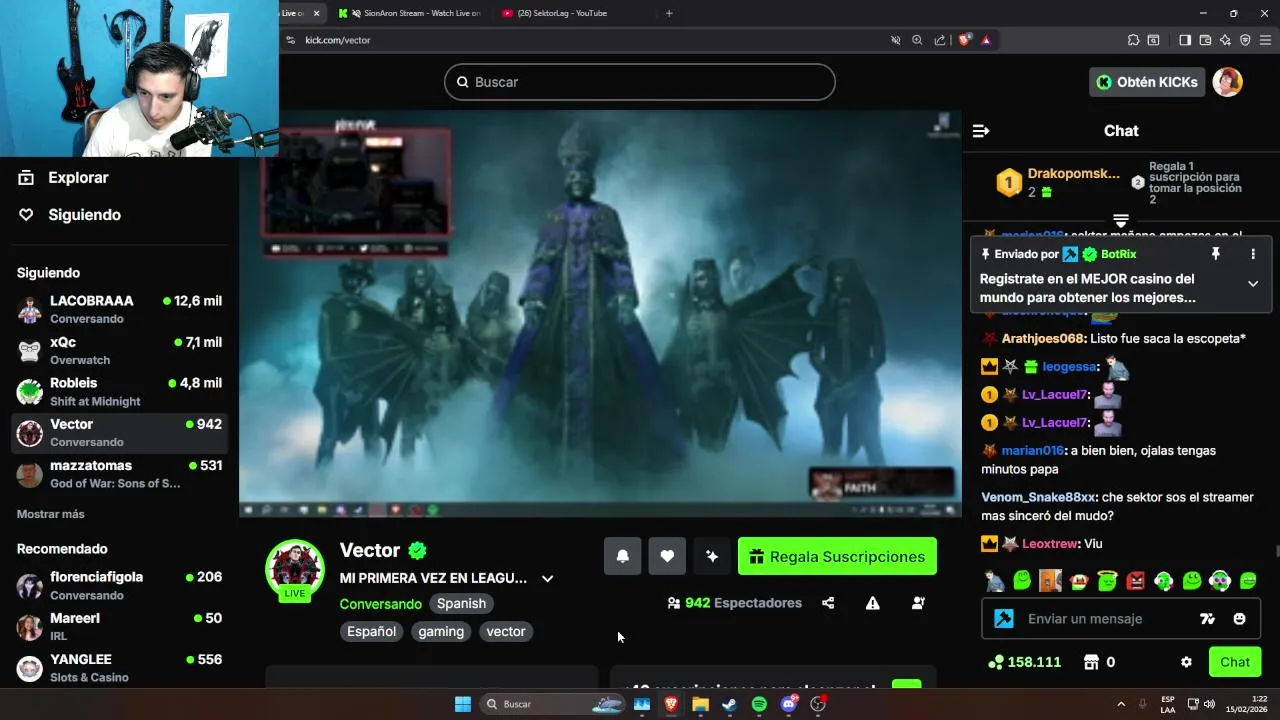The image size is (1280, 720).
Task: Click the Brave Shields lion icon
Action: point(964,40)
